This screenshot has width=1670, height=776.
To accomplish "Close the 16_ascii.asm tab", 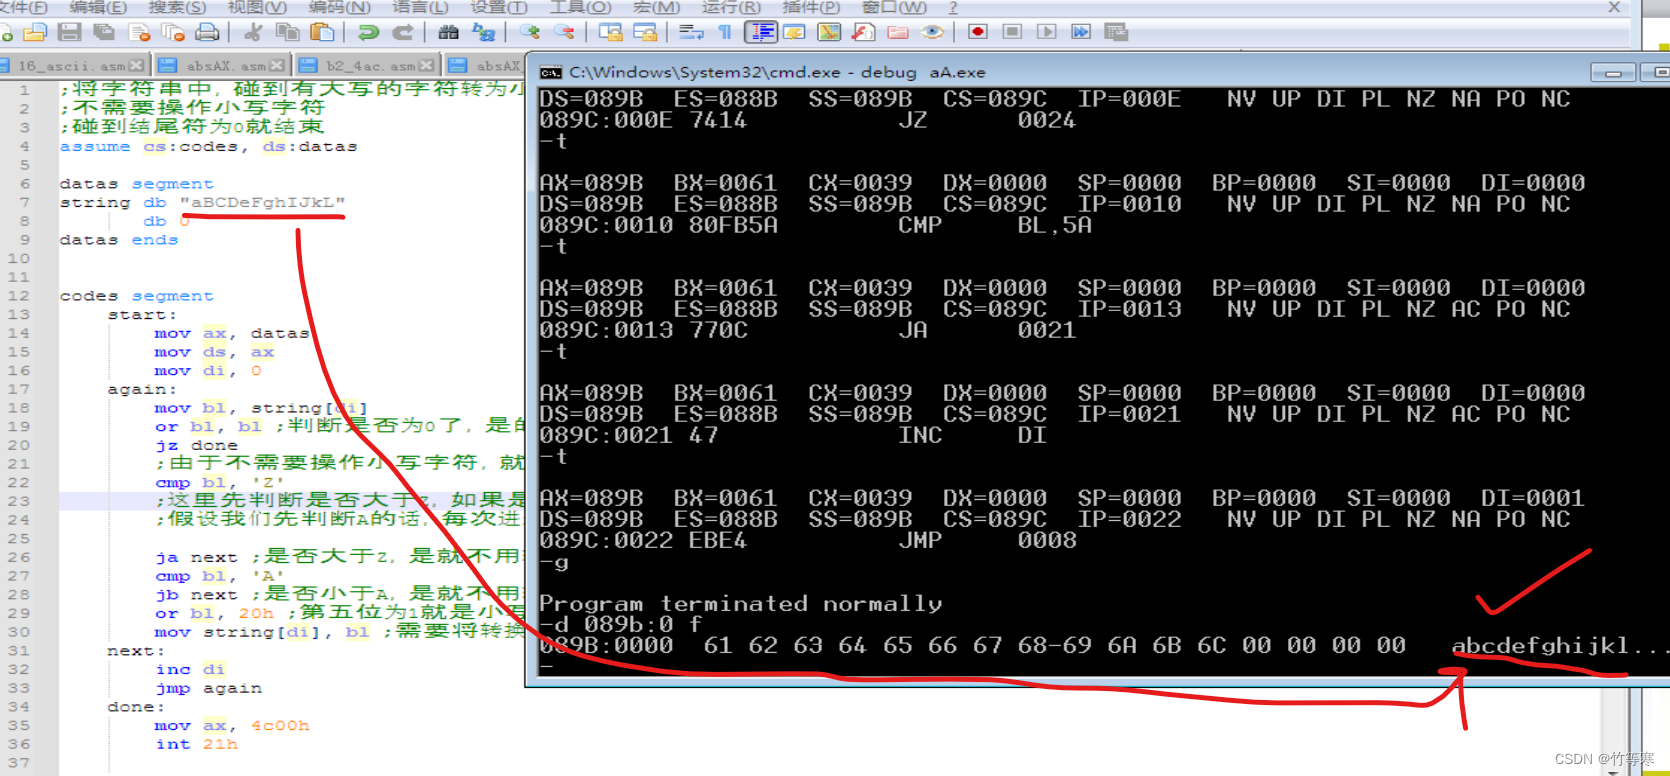I will click(x=136, y=65).
